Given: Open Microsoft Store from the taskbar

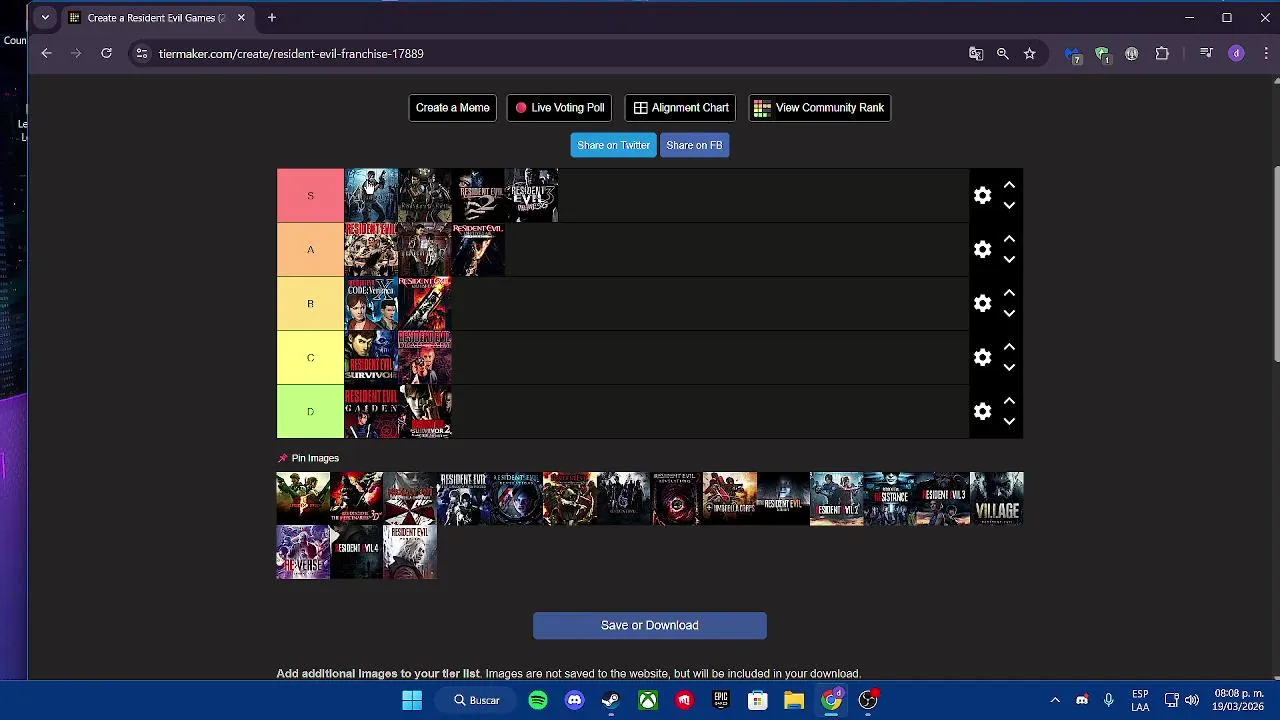Looking at the screenshot, I should [x=757, y=700].
